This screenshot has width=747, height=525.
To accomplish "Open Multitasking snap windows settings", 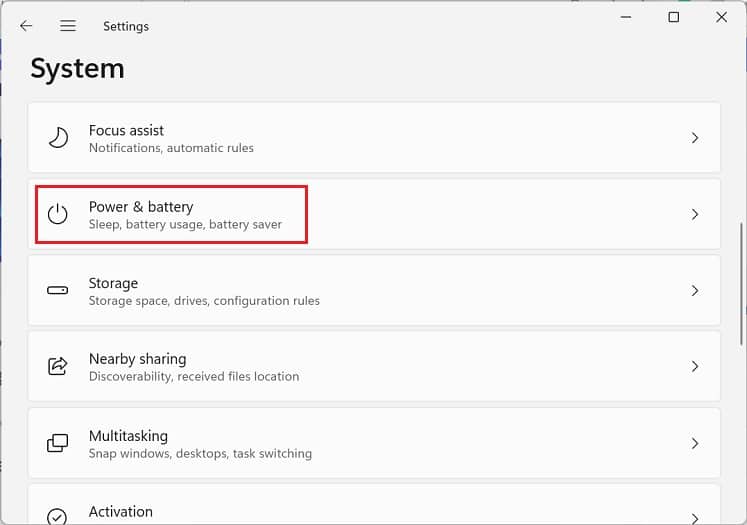I will 374,443.
